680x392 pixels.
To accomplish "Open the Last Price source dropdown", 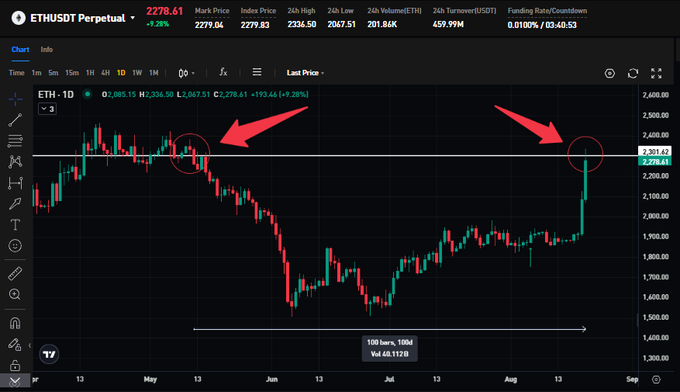I will tap(305, 73).
